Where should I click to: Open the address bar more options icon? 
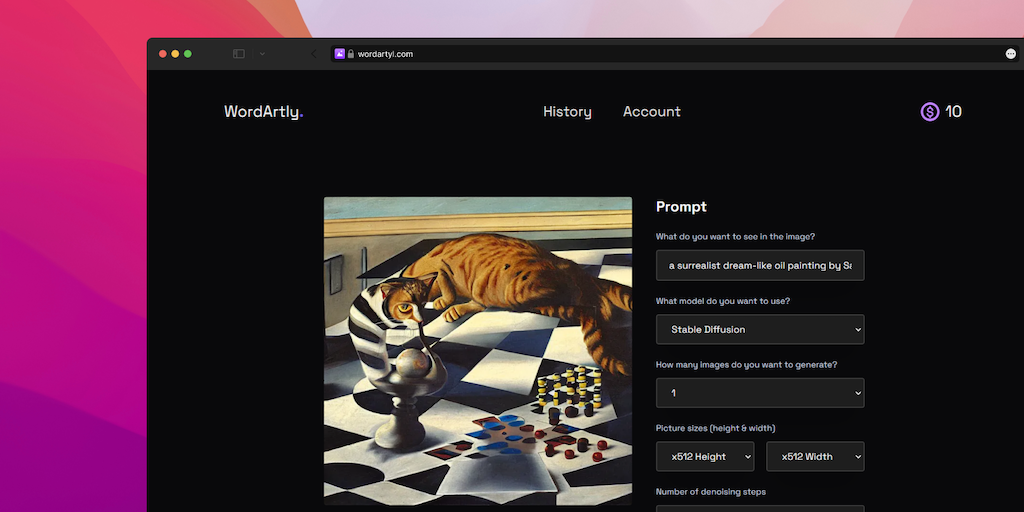click(1010, 54)
